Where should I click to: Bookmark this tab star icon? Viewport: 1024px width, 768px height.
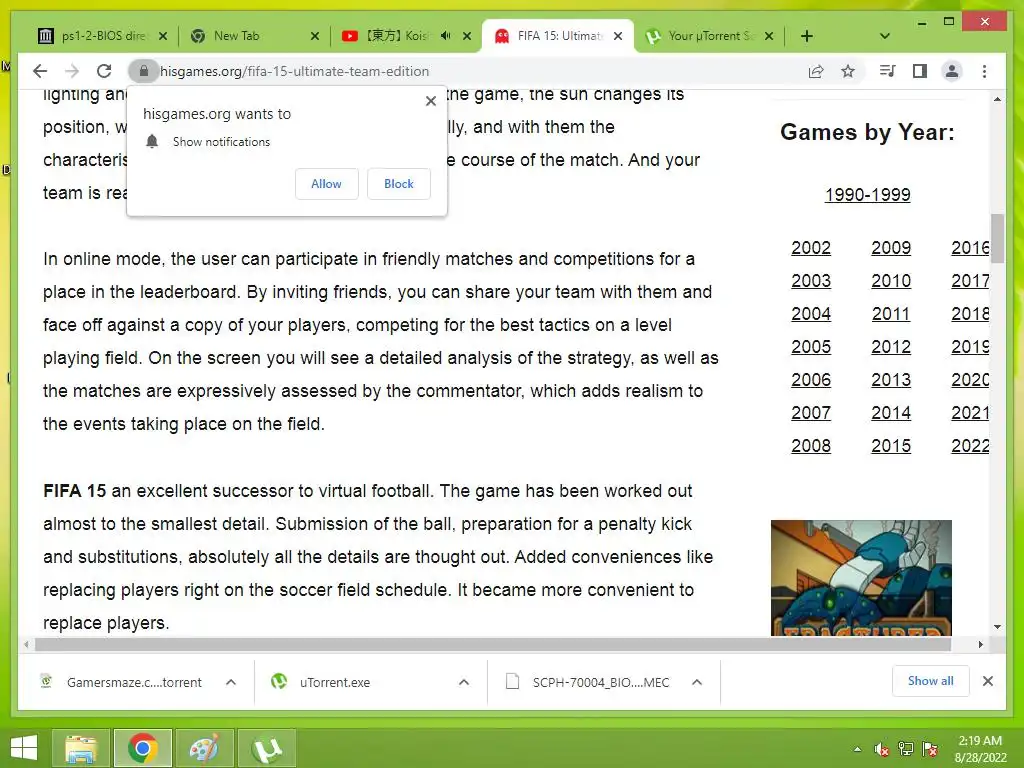[x=848, y=71]
